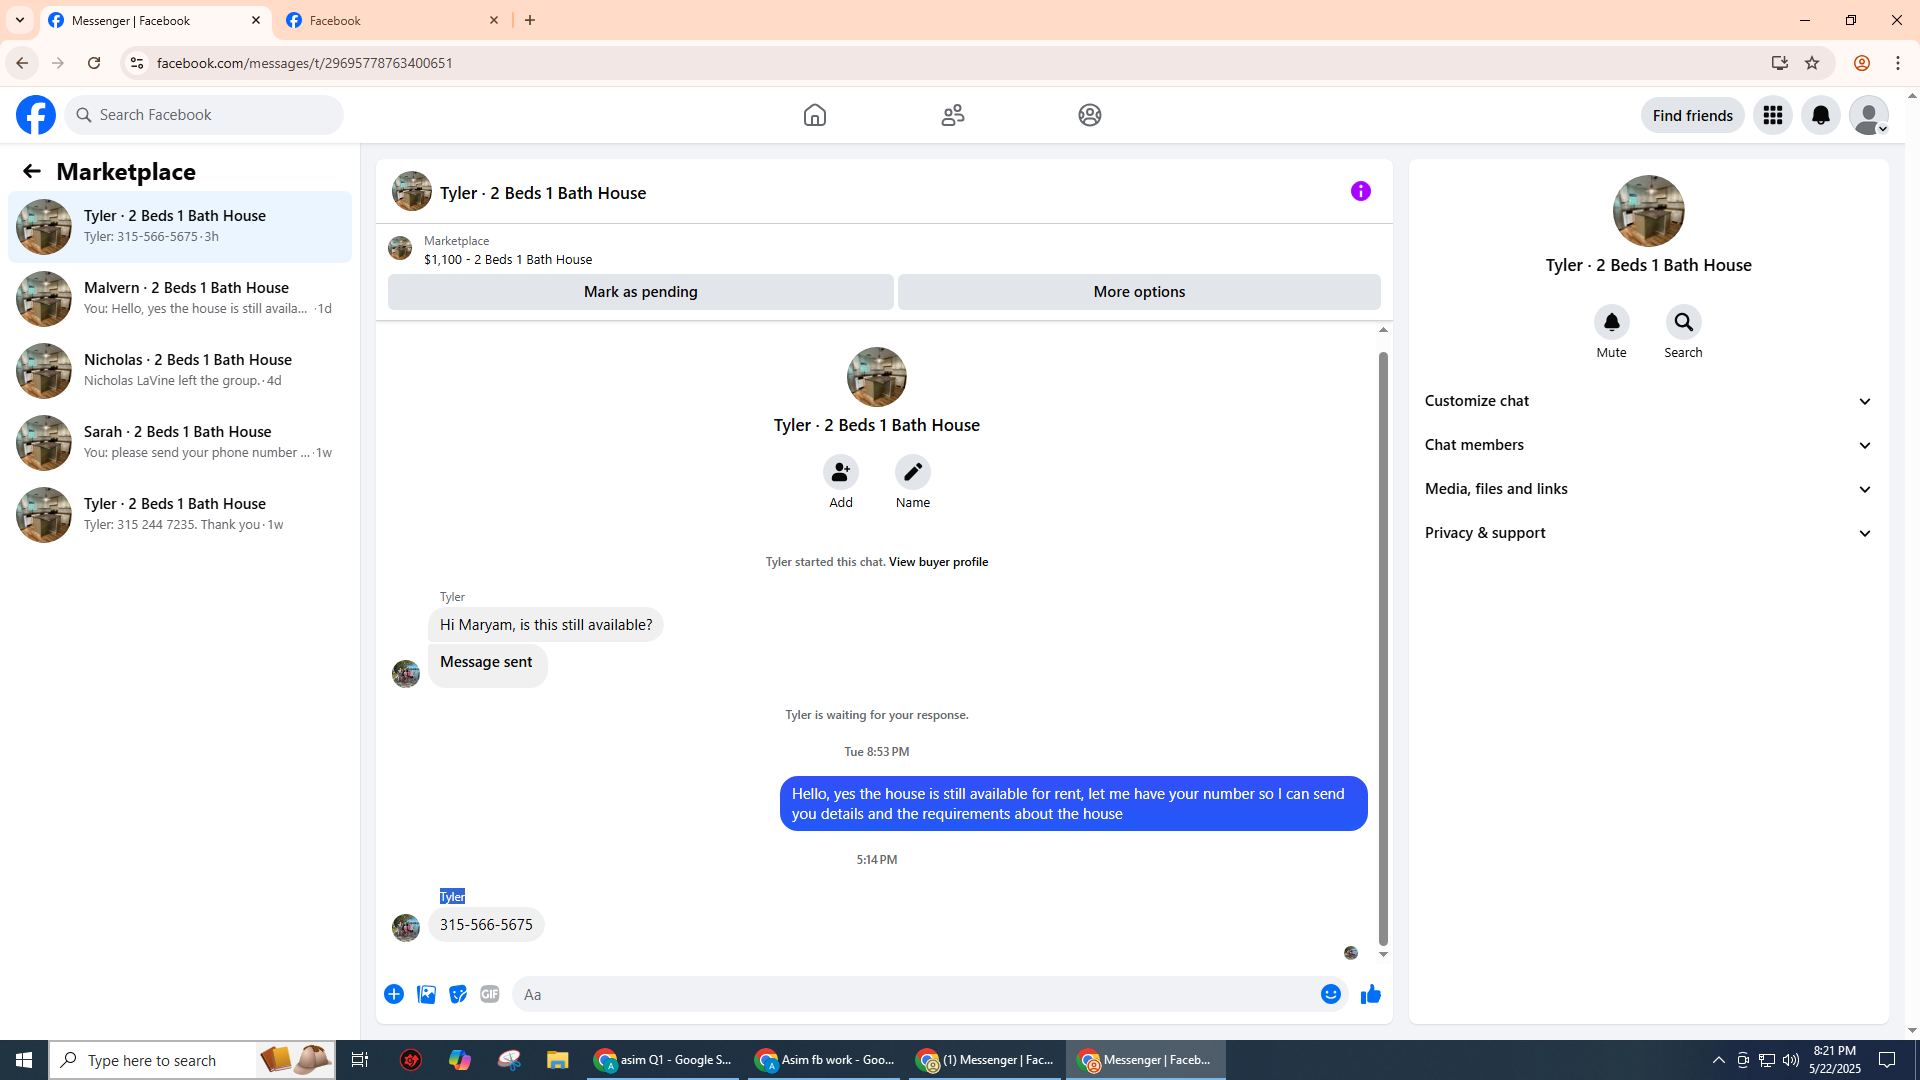Select the Messenger | Facebook tab
This screenshot has width=1920, height=1080.
(x=155, y=20)
